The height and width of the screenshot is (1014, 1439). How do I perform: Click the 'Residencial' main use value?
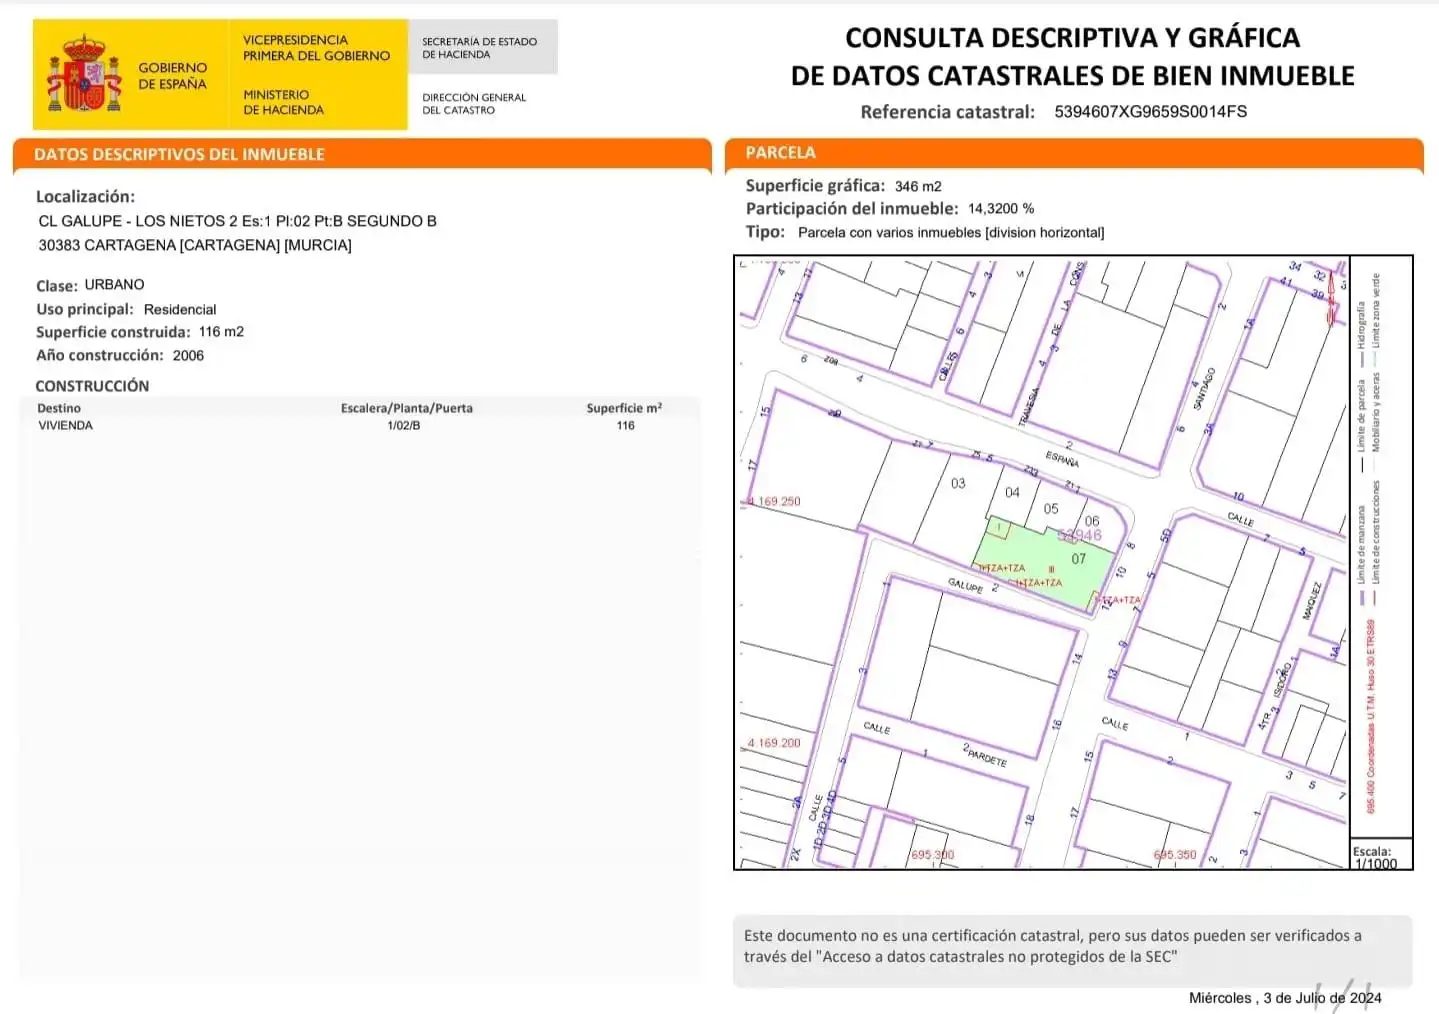tap(180, 310)
